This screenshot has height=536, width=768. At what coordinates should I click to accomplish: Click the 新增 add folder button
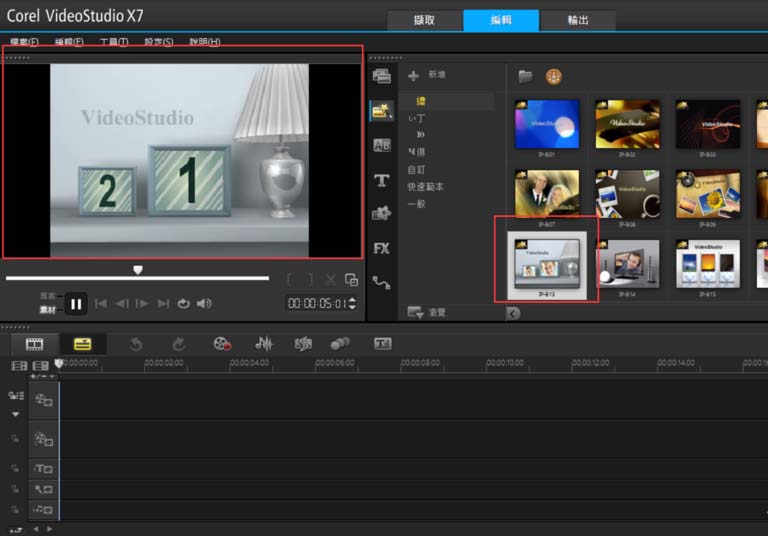coord(427,75)
